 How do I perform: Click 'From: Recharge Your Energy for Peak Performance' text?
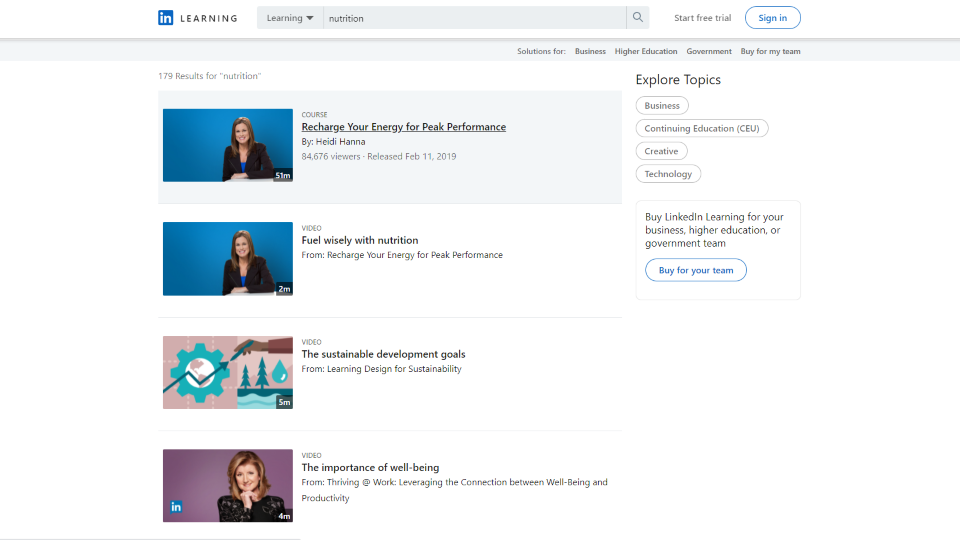[x=402, y=255]
